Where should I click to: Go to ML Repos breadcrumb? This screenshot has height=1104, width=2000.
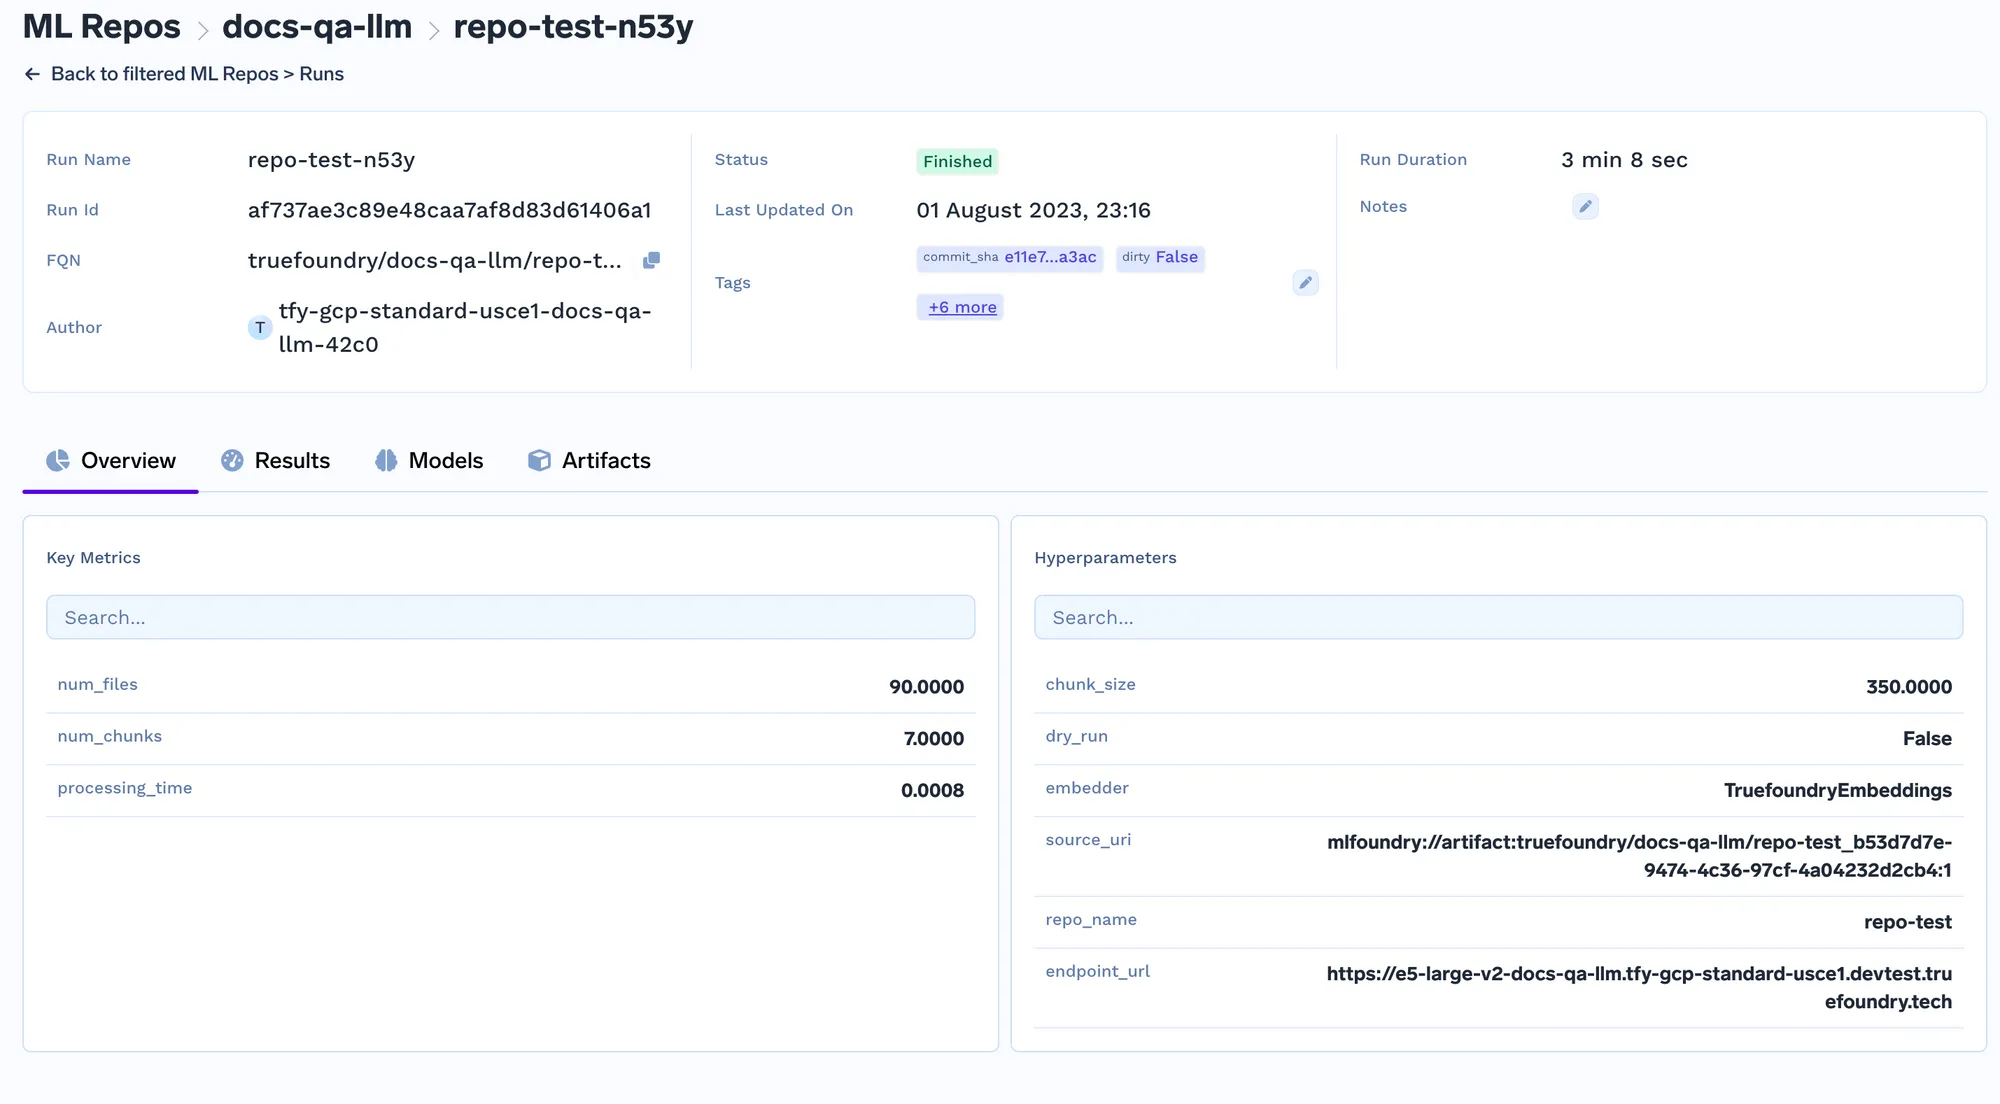coord(101,27)
